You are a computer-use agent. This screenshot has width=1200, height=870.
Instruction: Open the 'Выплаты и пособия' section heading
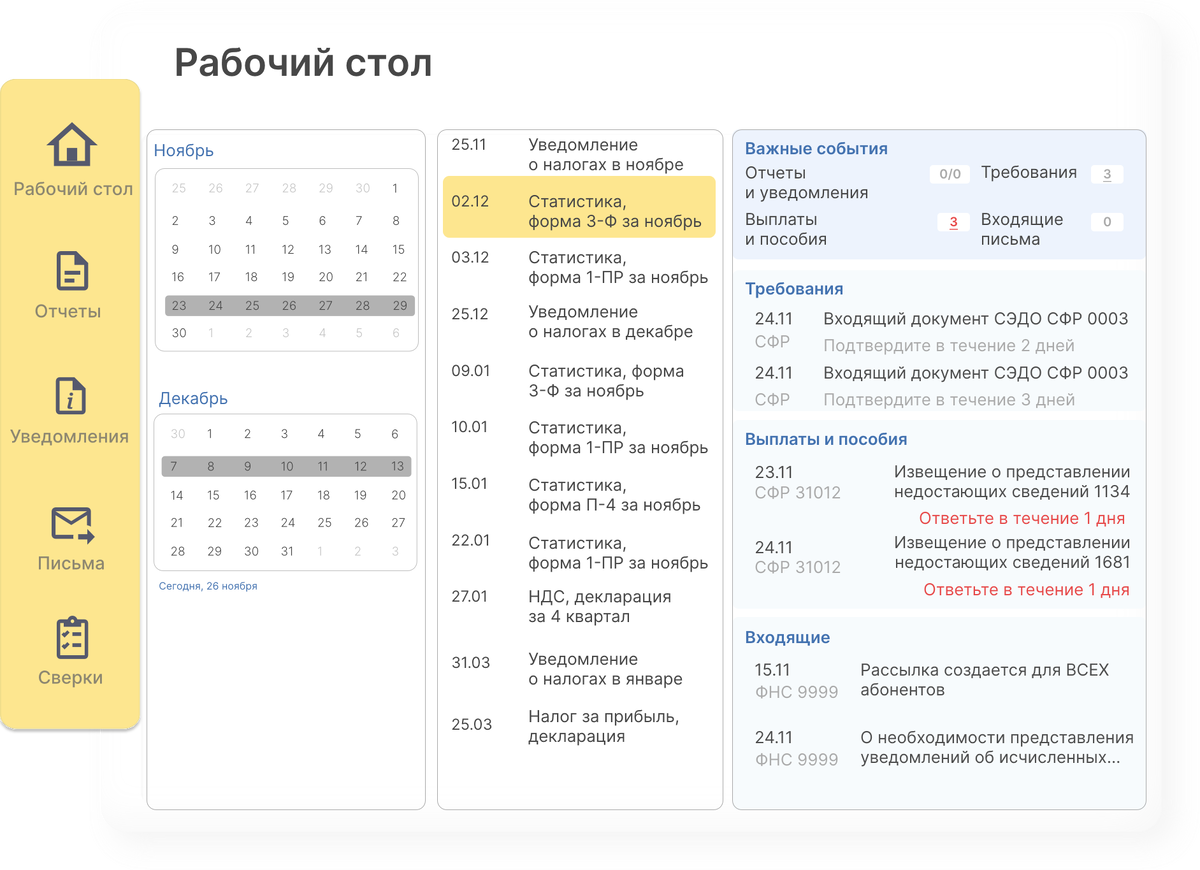[826, 439]
